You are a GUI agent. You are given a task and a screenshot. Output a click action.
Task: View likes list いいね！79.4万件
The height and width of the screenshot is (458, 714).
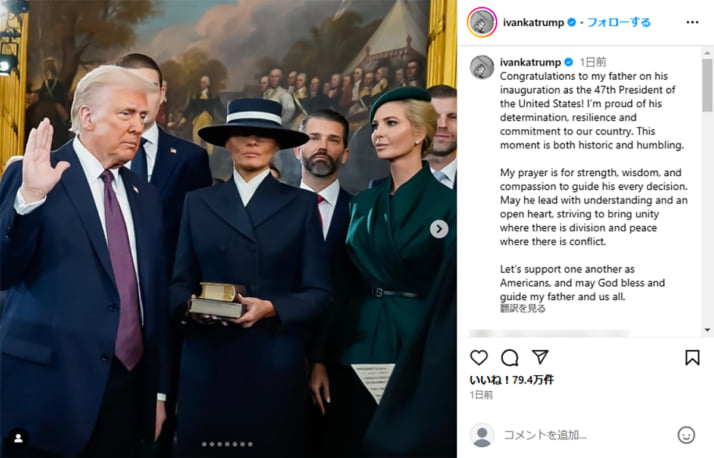(512, 380)
